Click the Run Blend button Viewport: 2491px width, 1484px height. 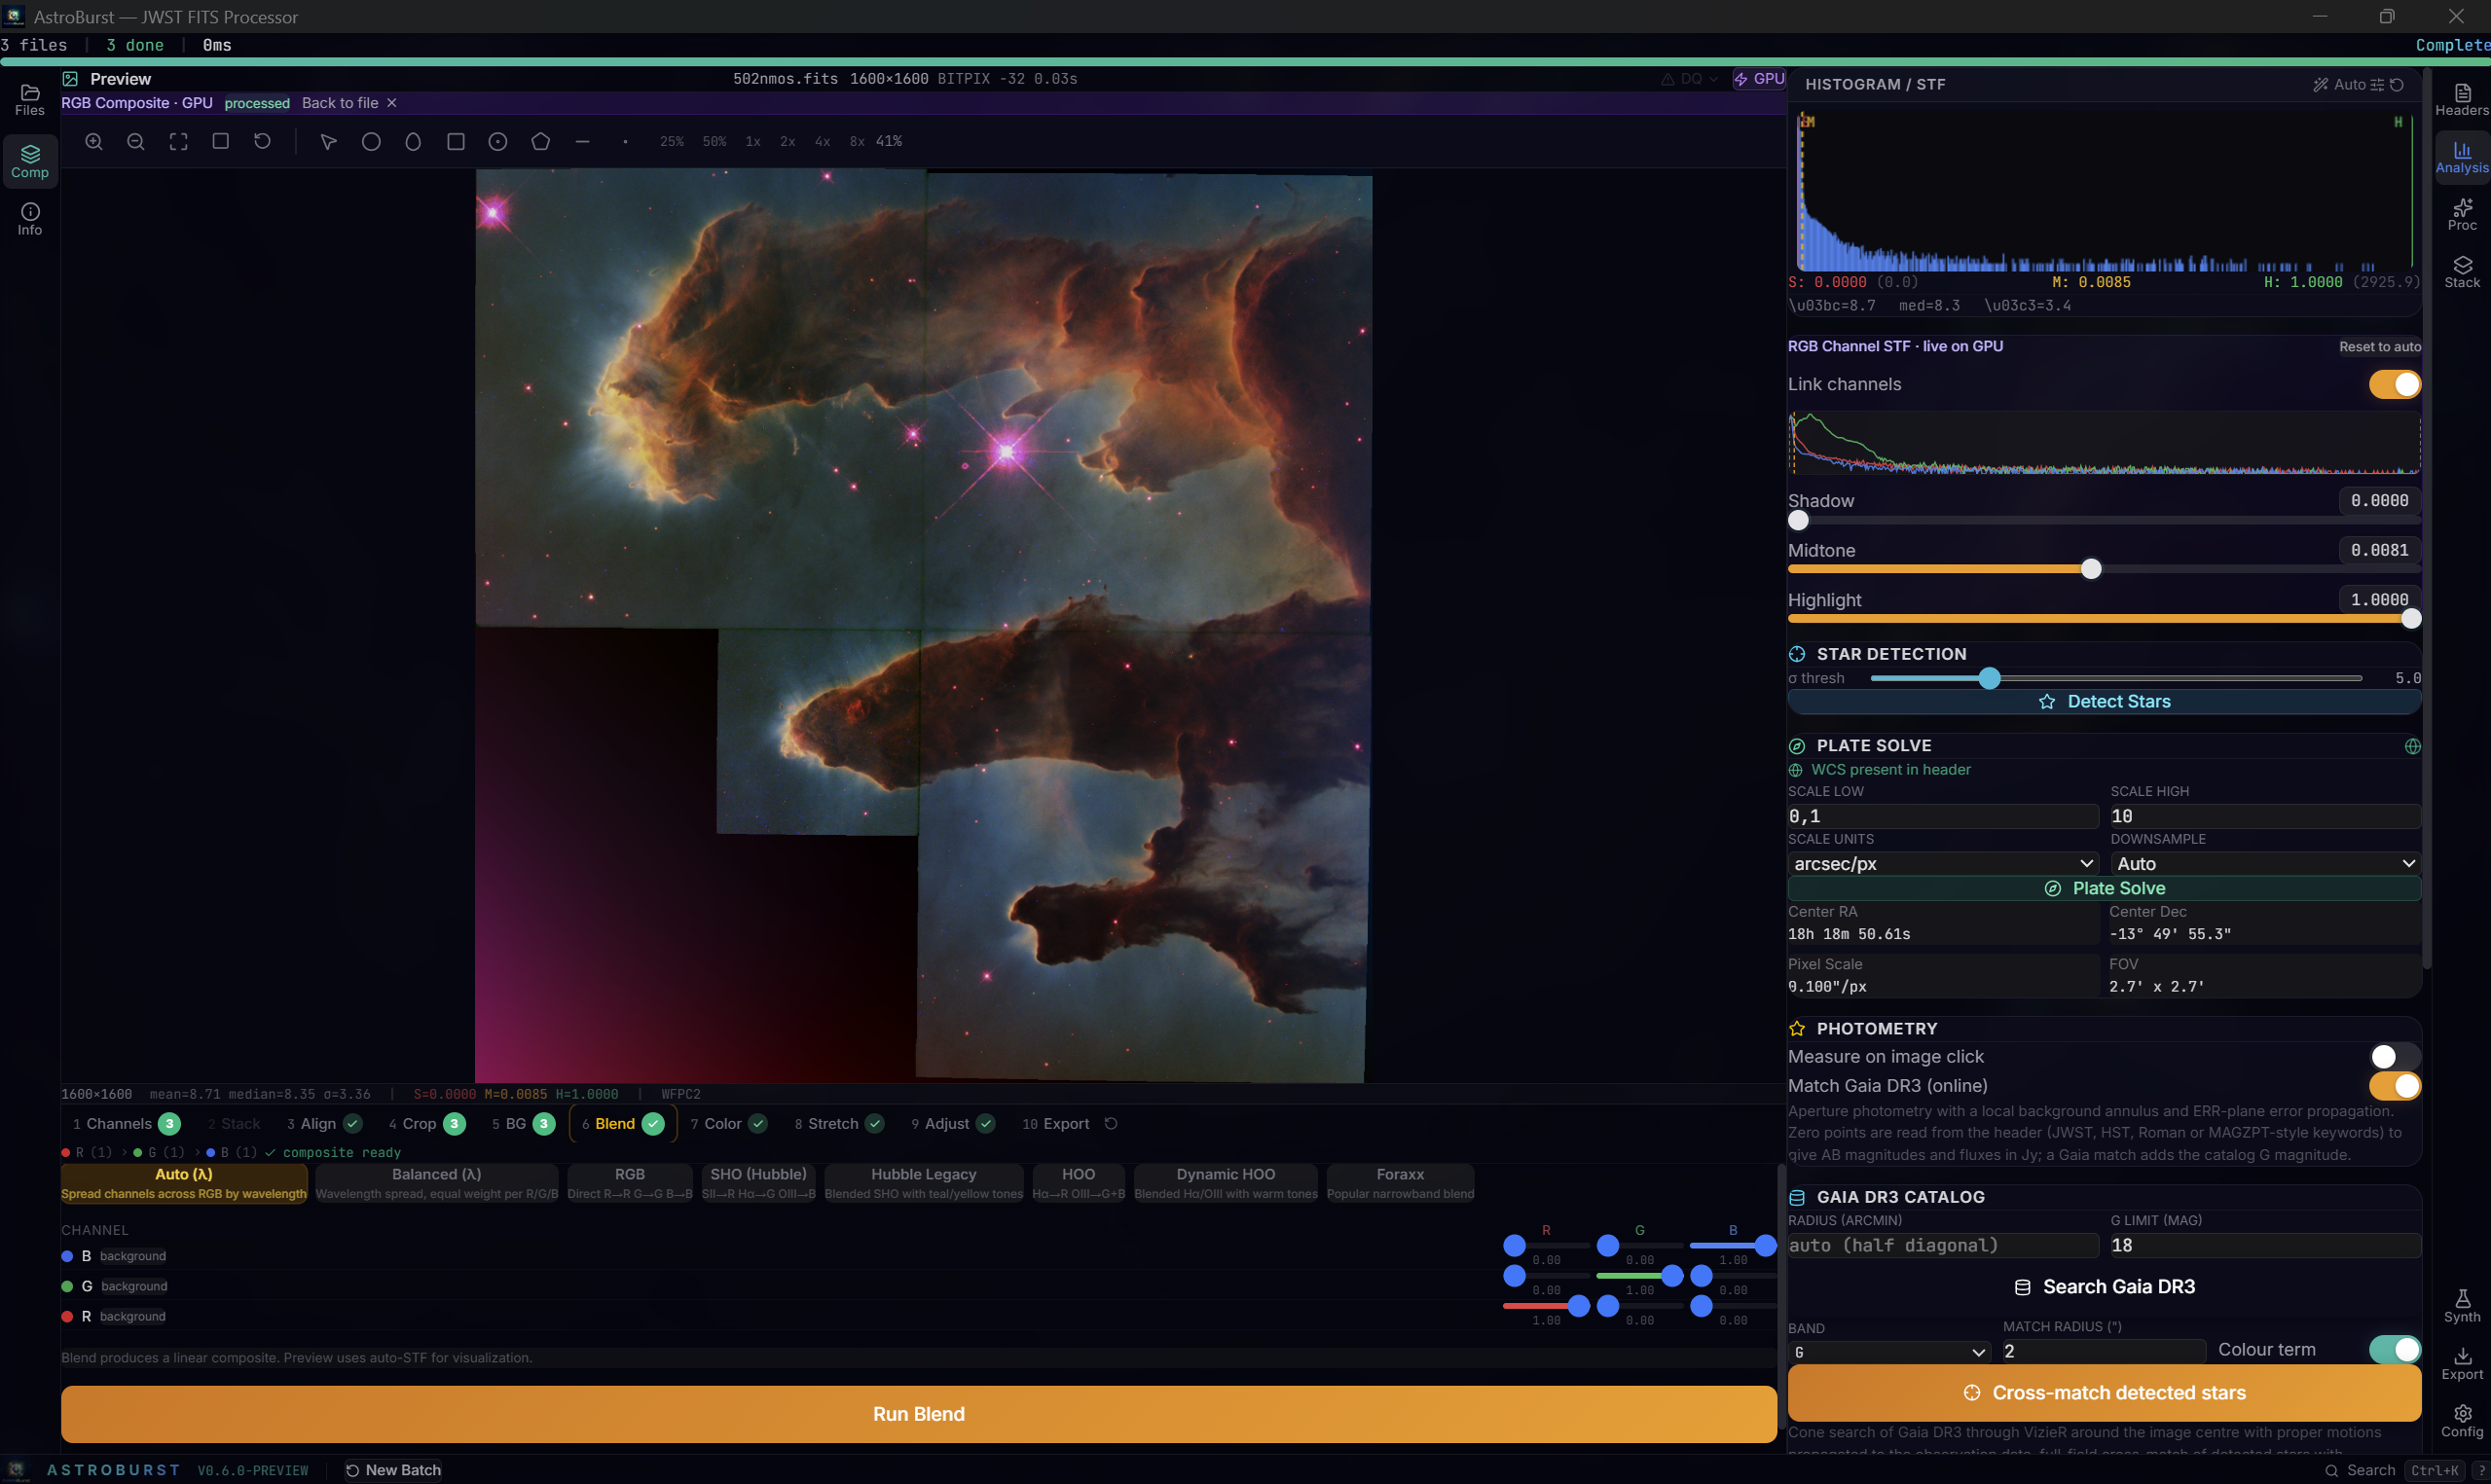click(918, 1415)
